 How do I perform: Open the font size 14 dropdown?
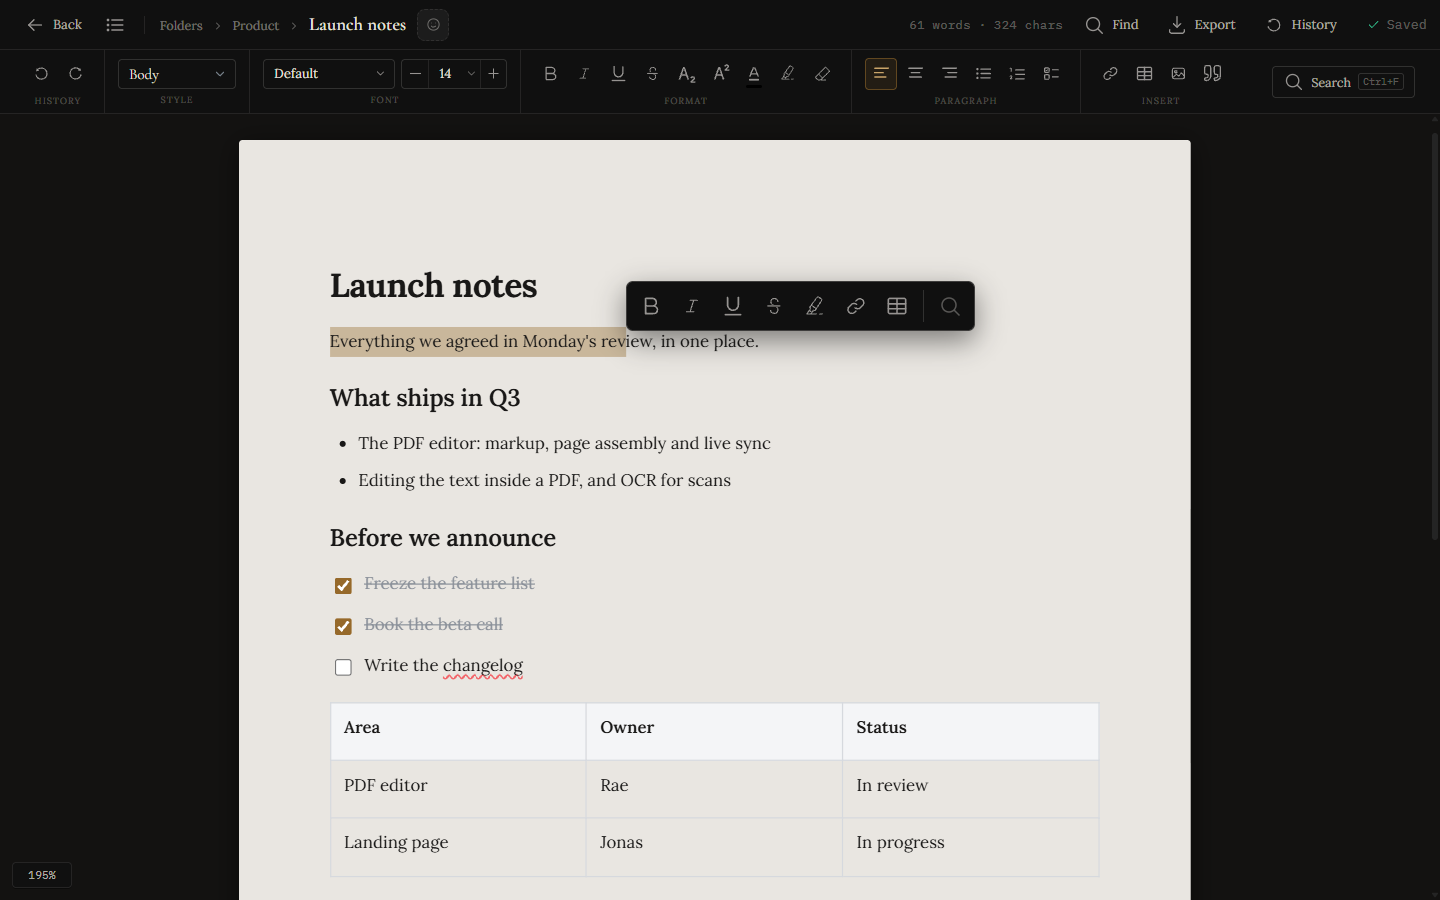click(455, 74)
